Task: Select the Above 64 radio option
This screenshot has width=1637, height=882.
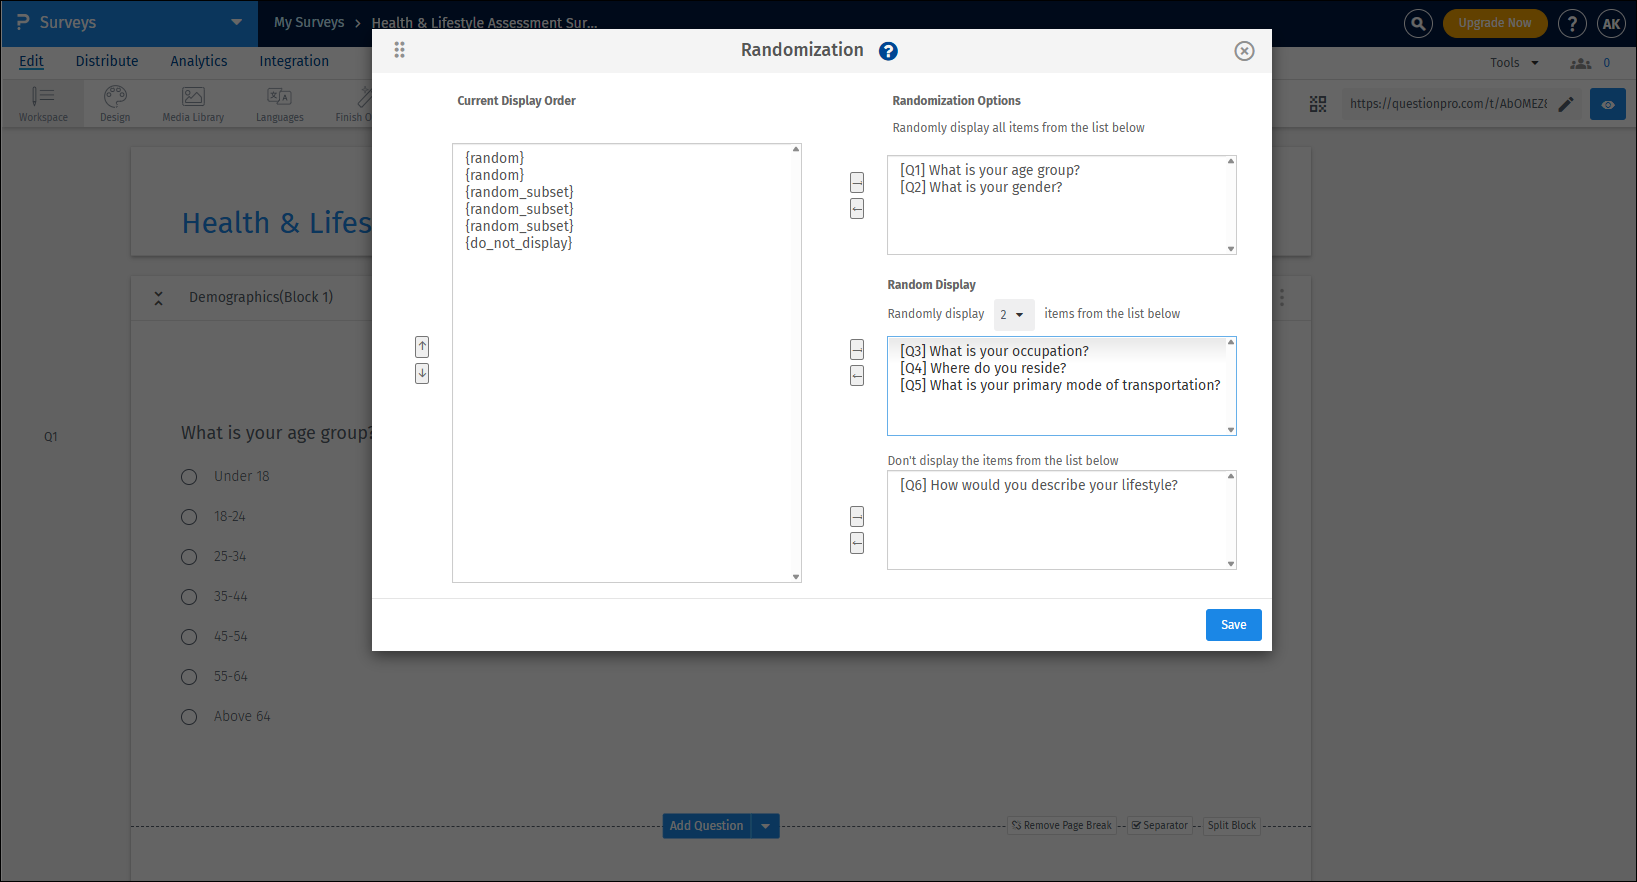Action: [x=189, y=717]
